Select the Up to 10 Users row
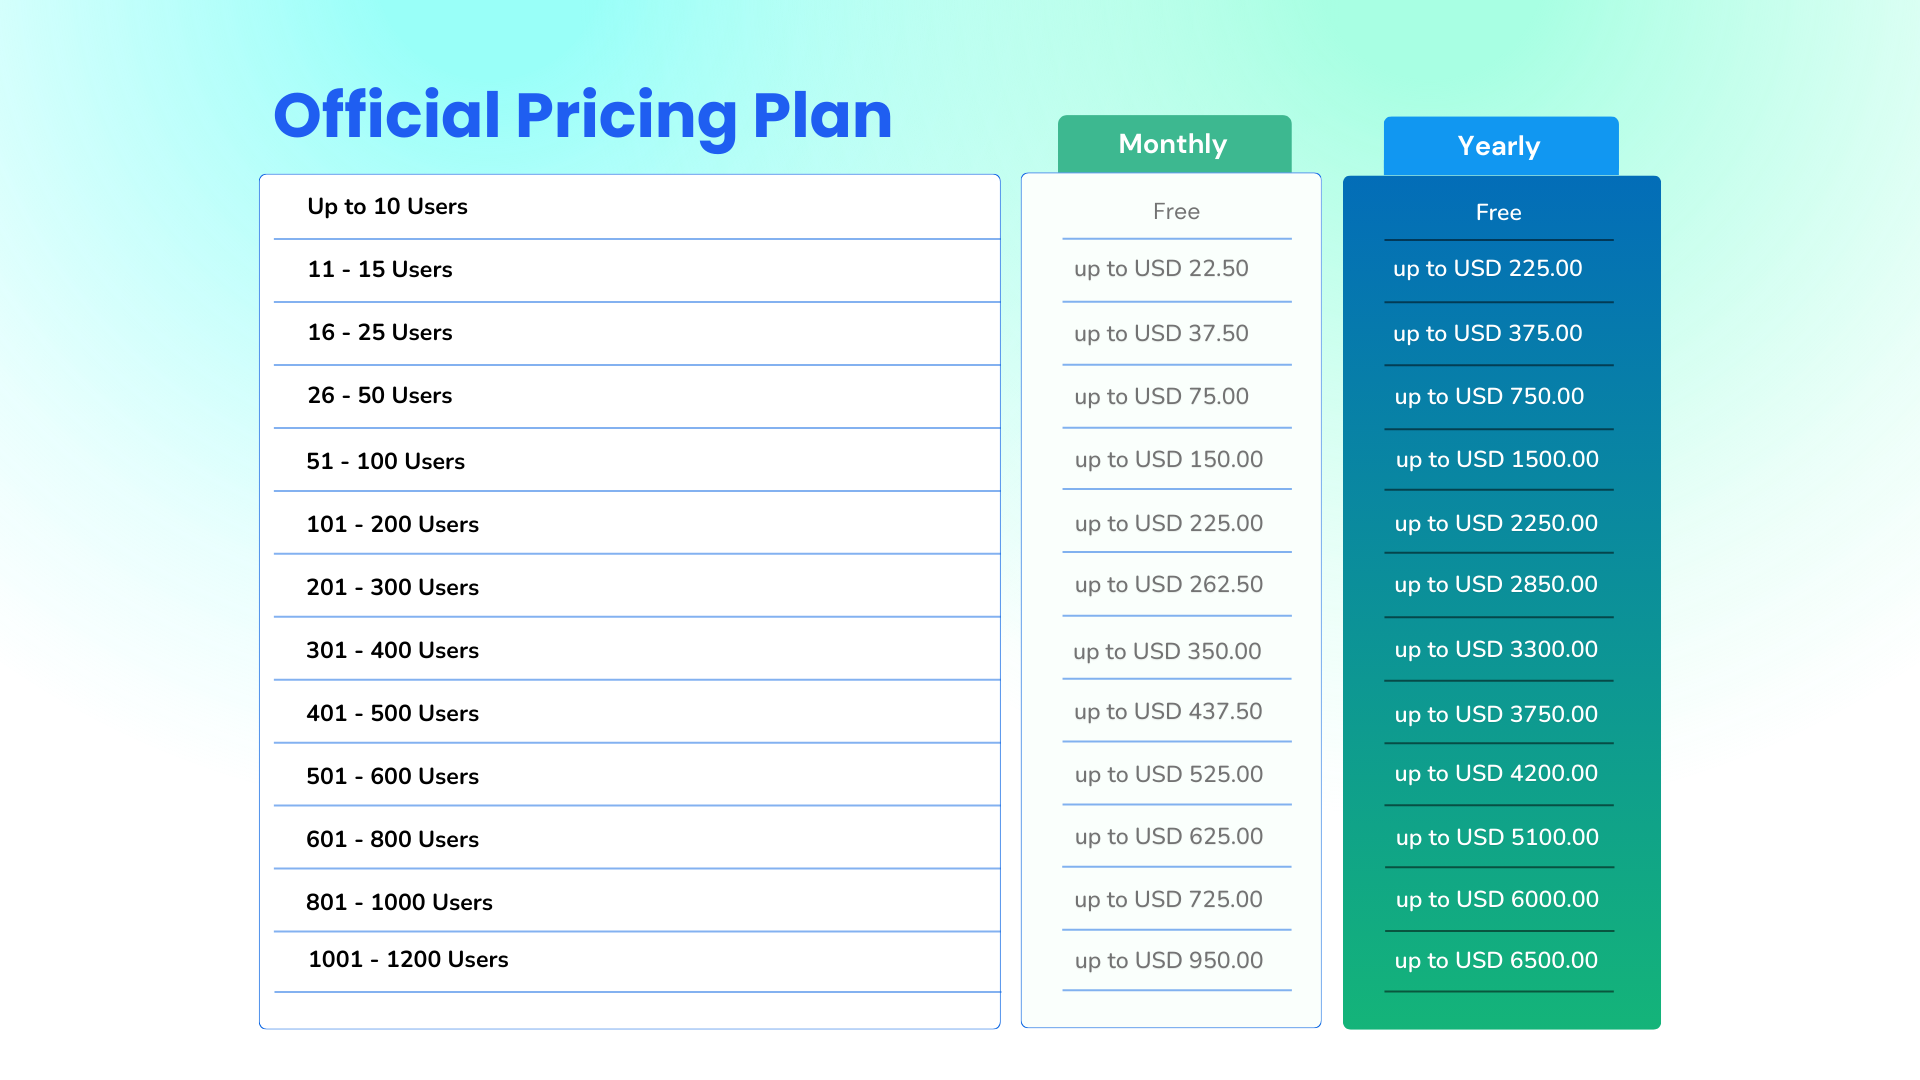The width and height of the screenshot is (1920, 1080). click(387, 207)
